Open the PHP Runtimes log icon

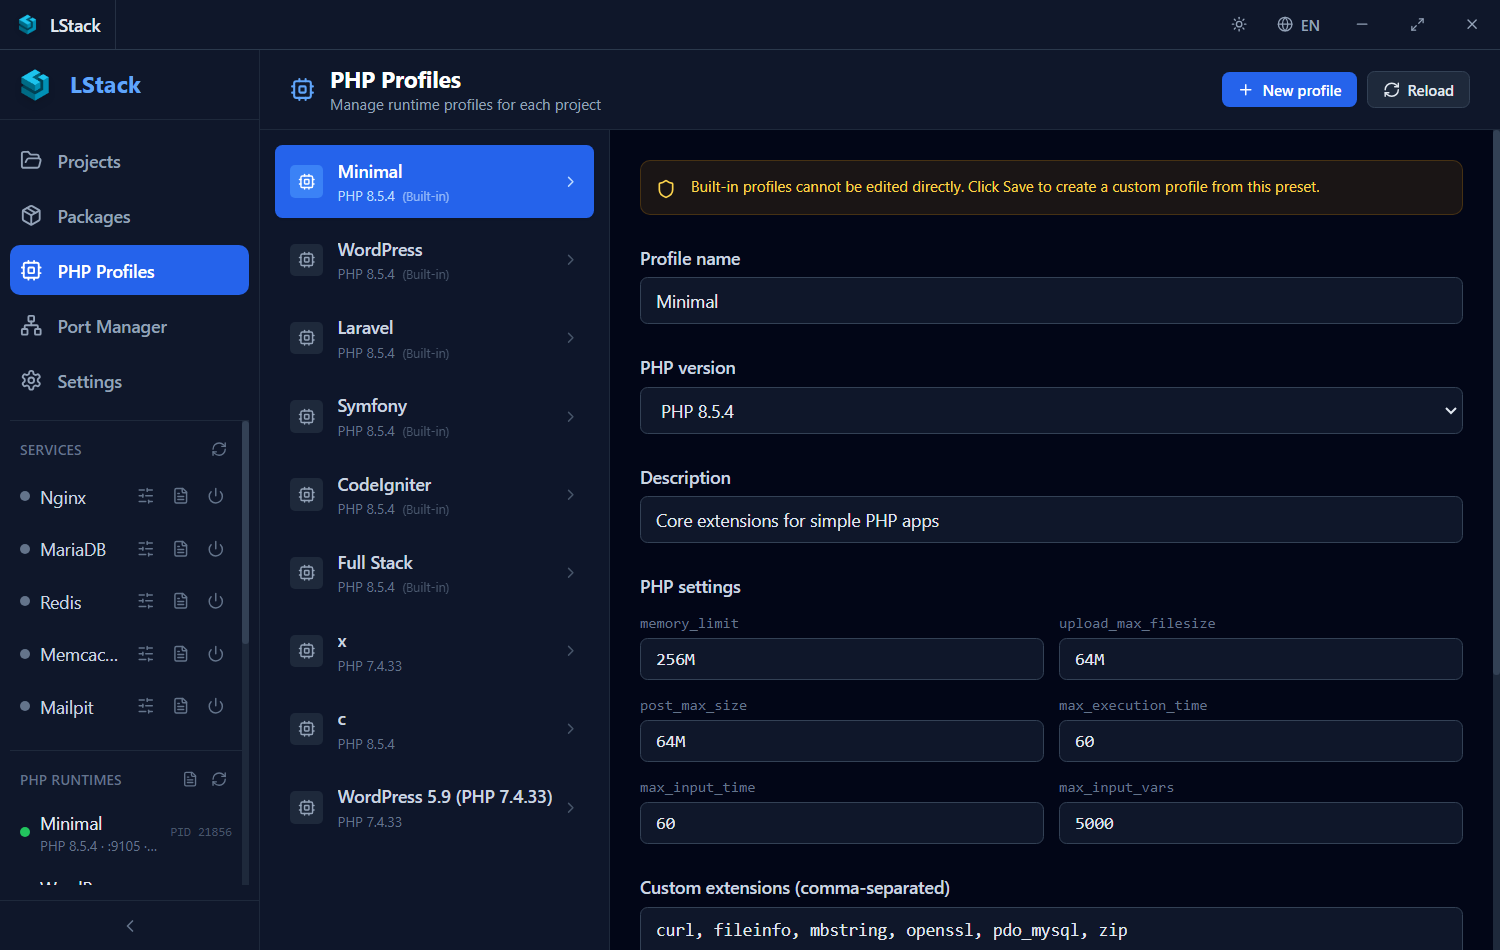190,780
